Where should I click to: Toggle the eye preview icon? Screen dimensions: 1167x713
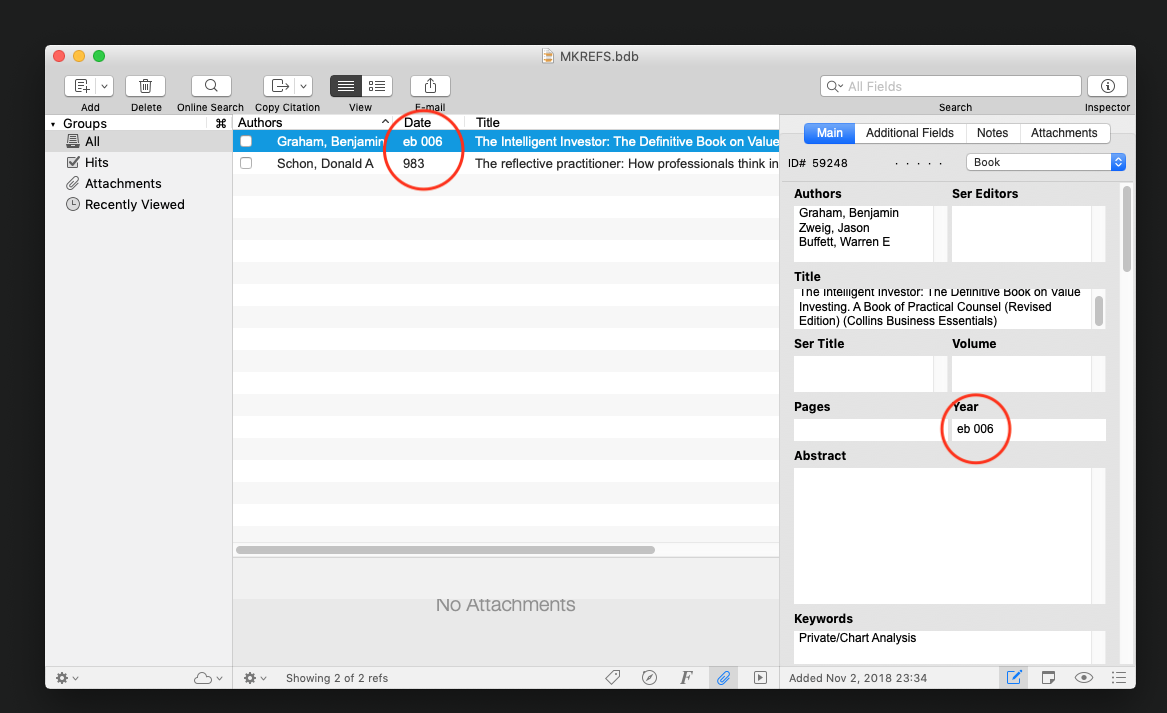(x=1084, y=677)
